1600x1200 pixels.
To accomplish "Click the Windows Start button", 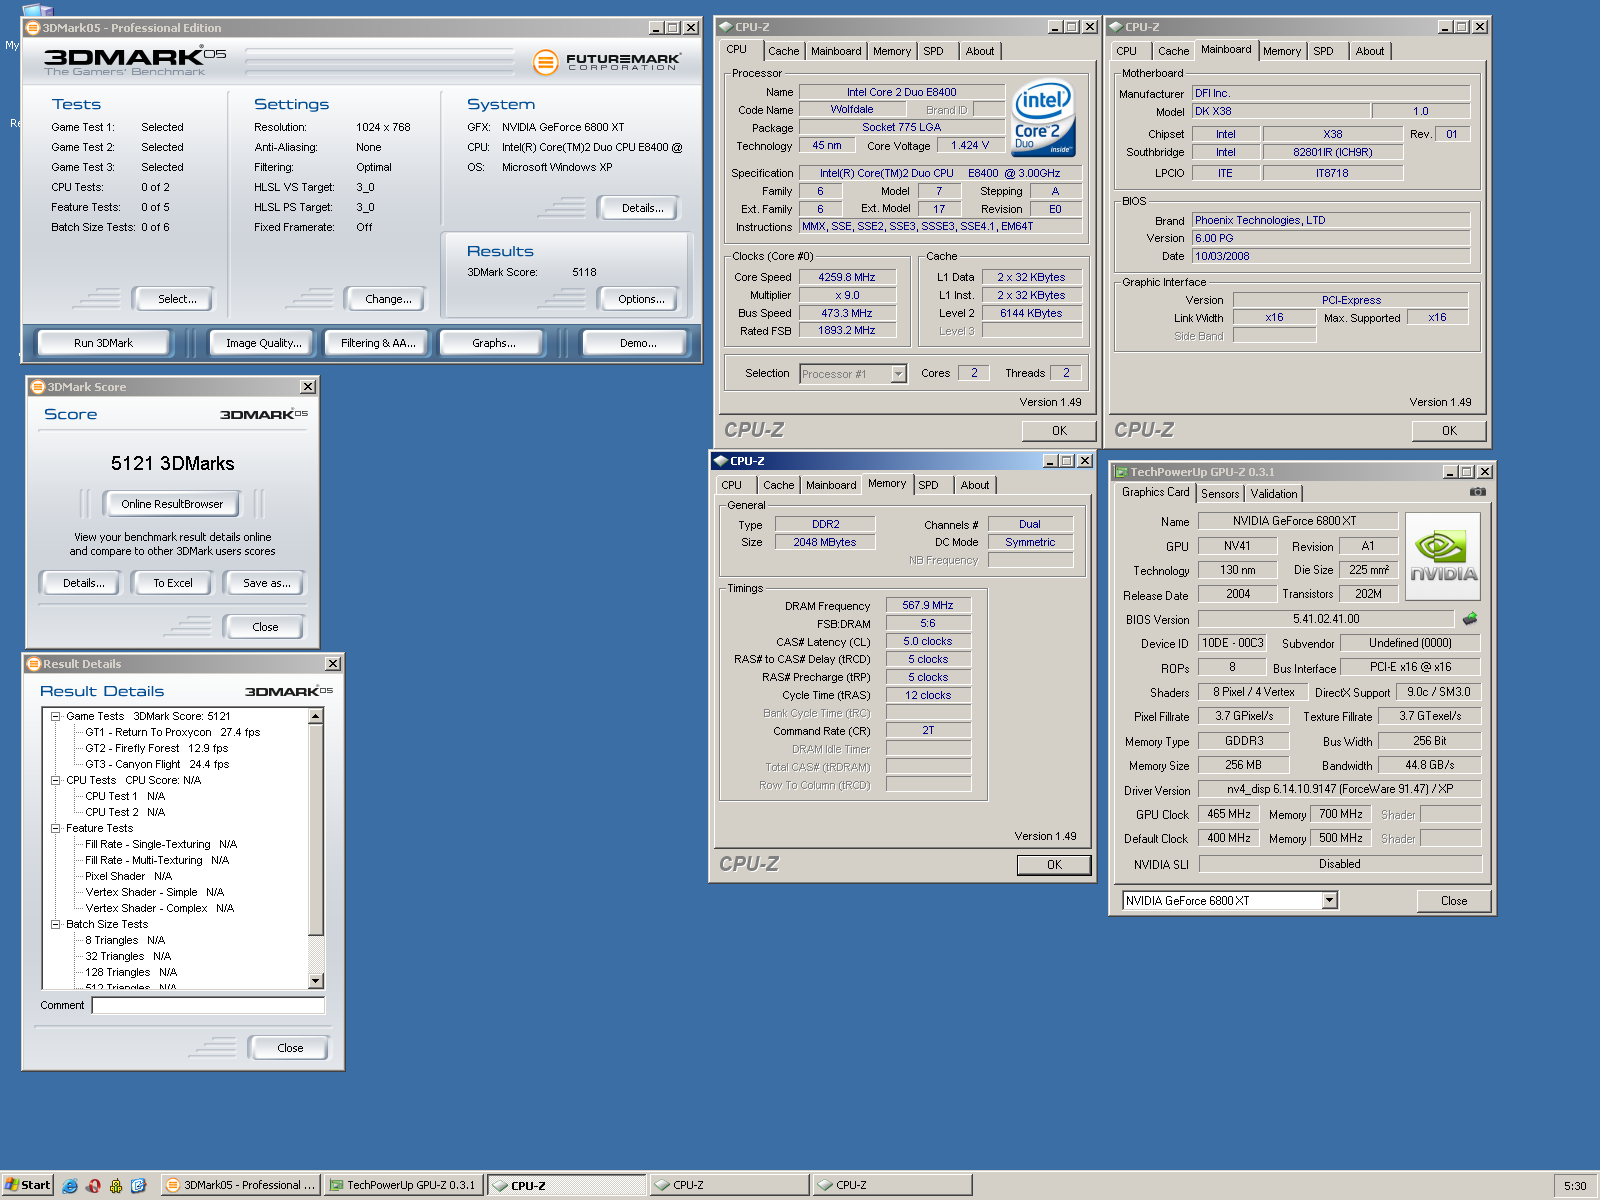I will (x=27, y=1185).
